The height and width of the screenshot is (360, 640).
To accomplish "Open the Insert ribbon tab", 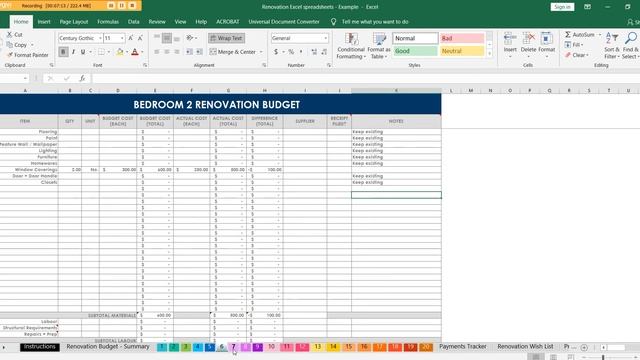I will pyautogui.click(x=44, y=22).
